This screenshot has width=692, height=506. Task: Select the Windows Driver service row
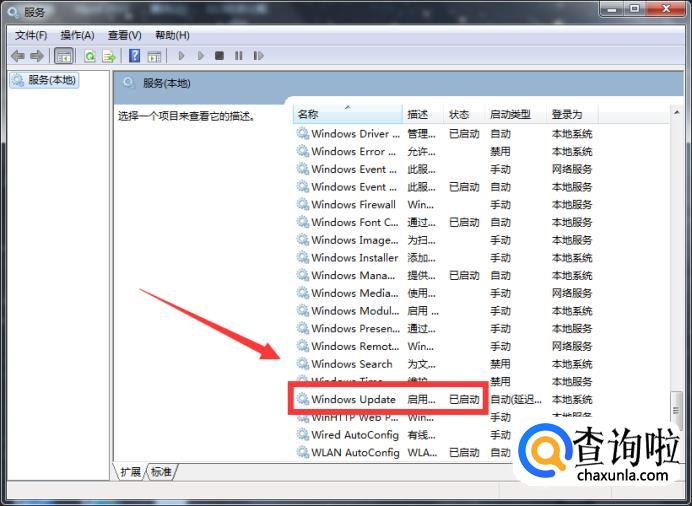[x=445, y=134]
